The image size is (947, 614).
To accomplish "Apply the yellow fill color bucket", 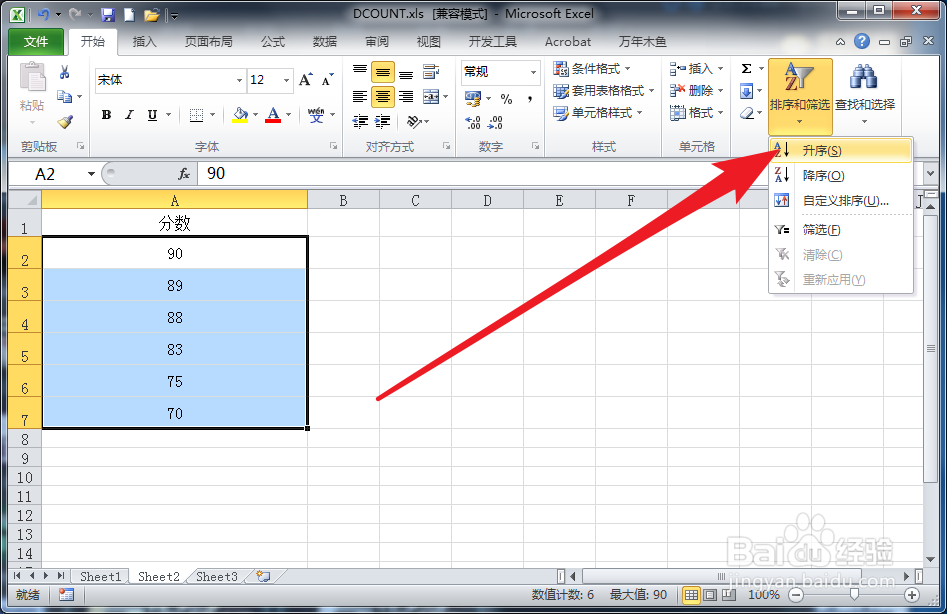I will point(240,115).
